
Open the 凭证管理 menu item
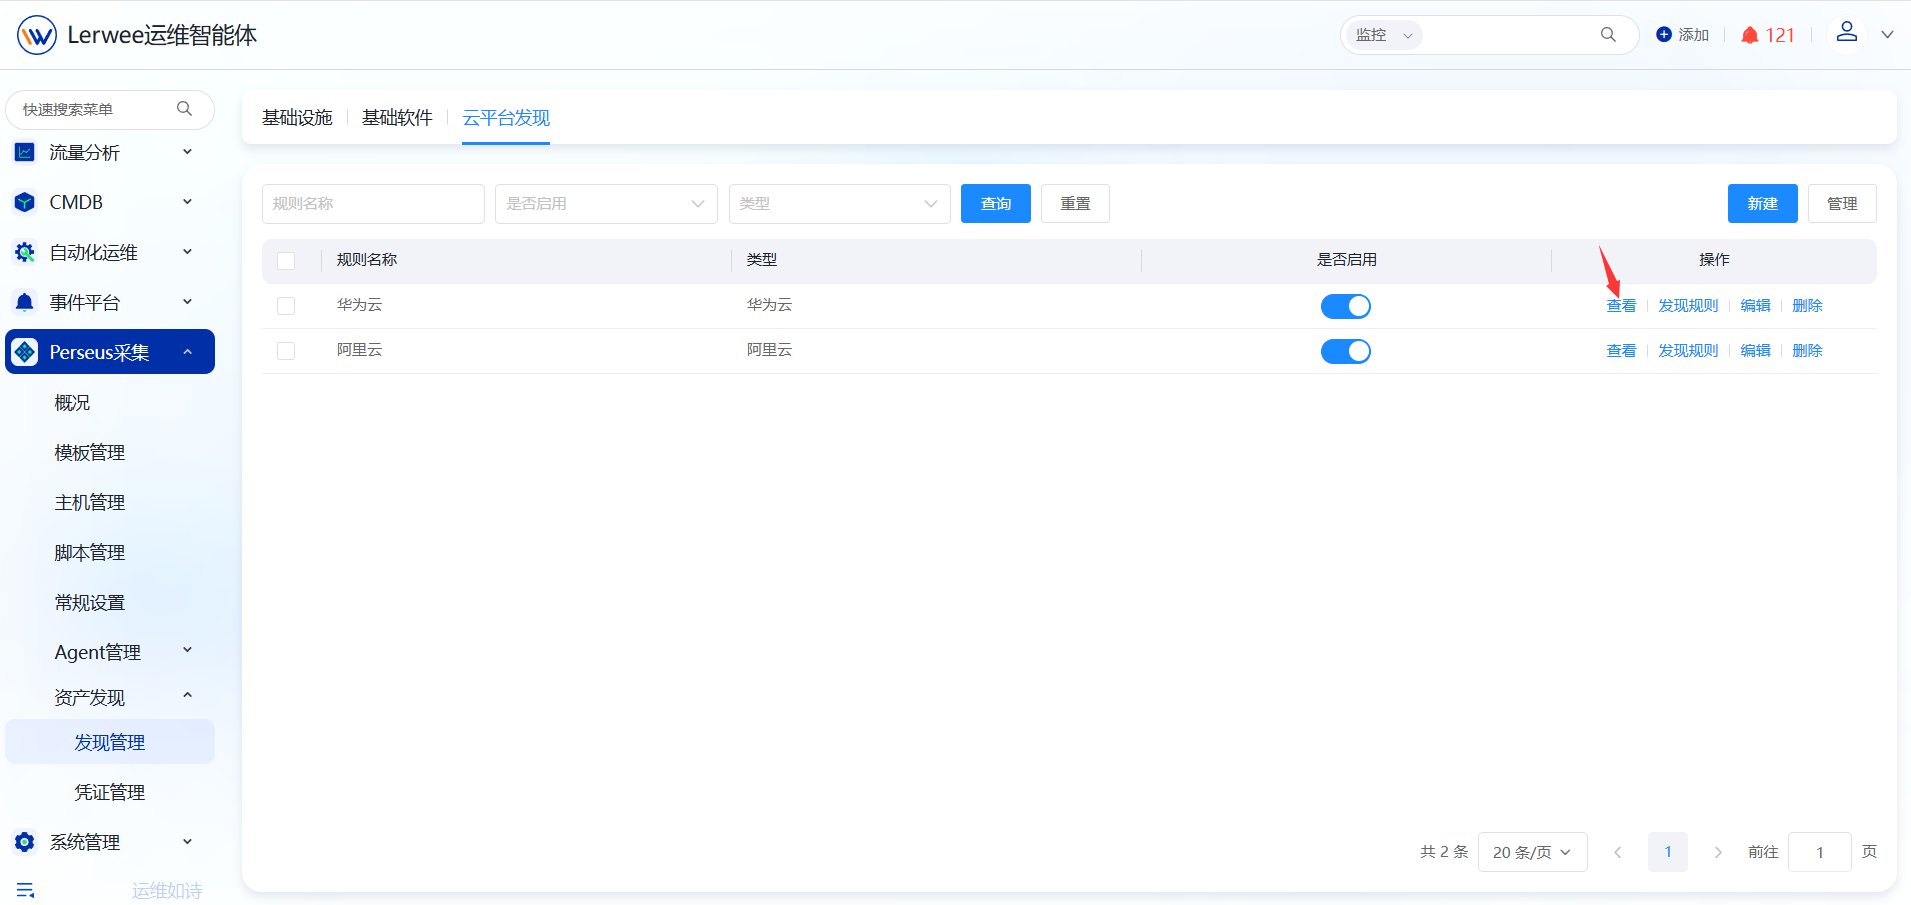[110, 792]
